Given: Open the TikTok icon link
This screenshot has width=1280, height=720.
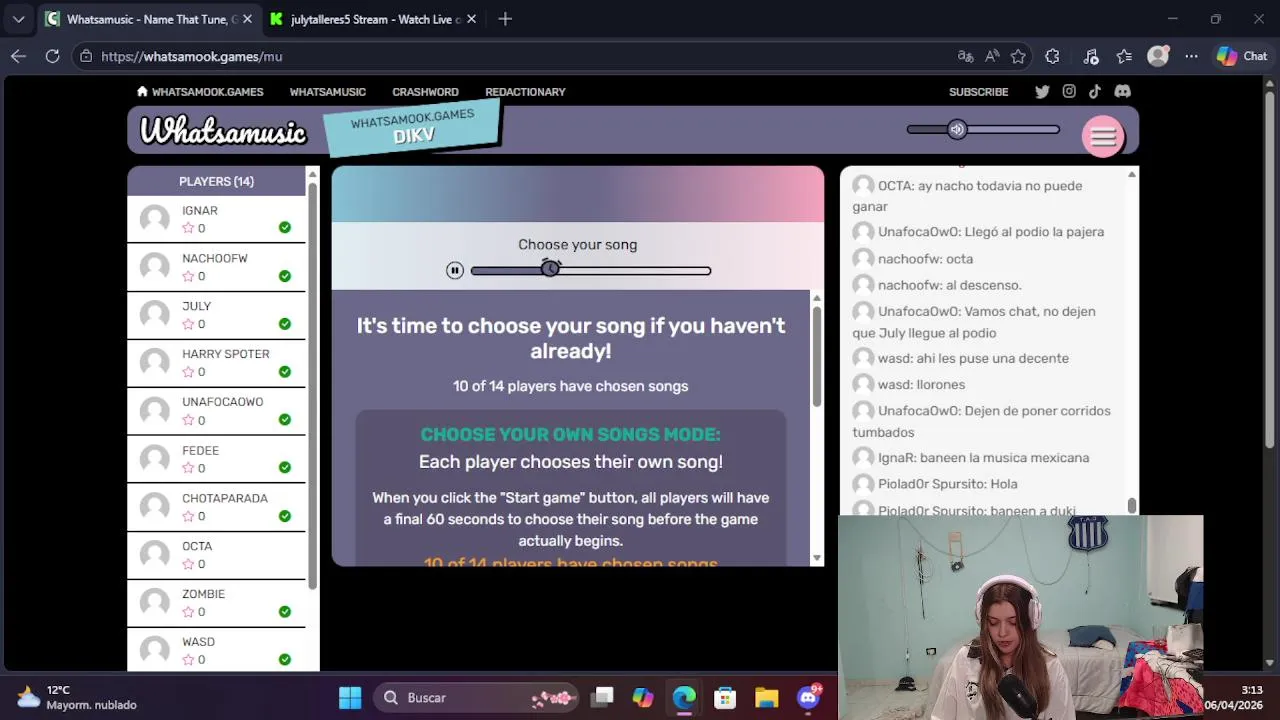Looking at the screenshot, I should 1095,91.
